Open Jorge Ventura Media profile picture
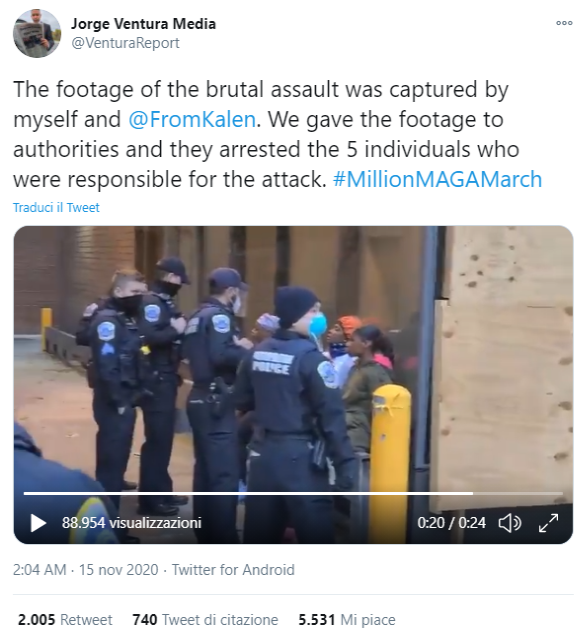This screenshot has width=588, height=643. (37, 34)
